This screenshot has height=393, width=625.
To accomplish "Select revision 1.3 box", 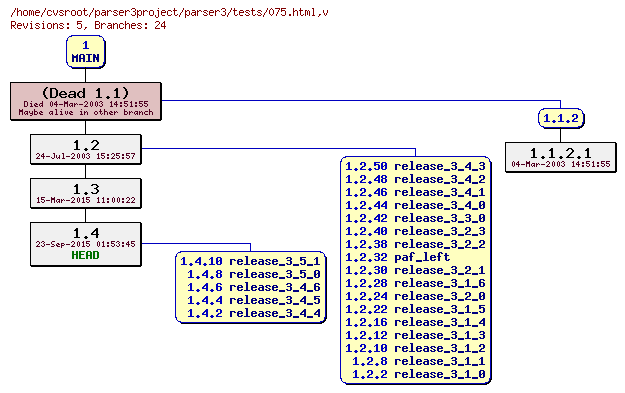I will coord(86,193).
